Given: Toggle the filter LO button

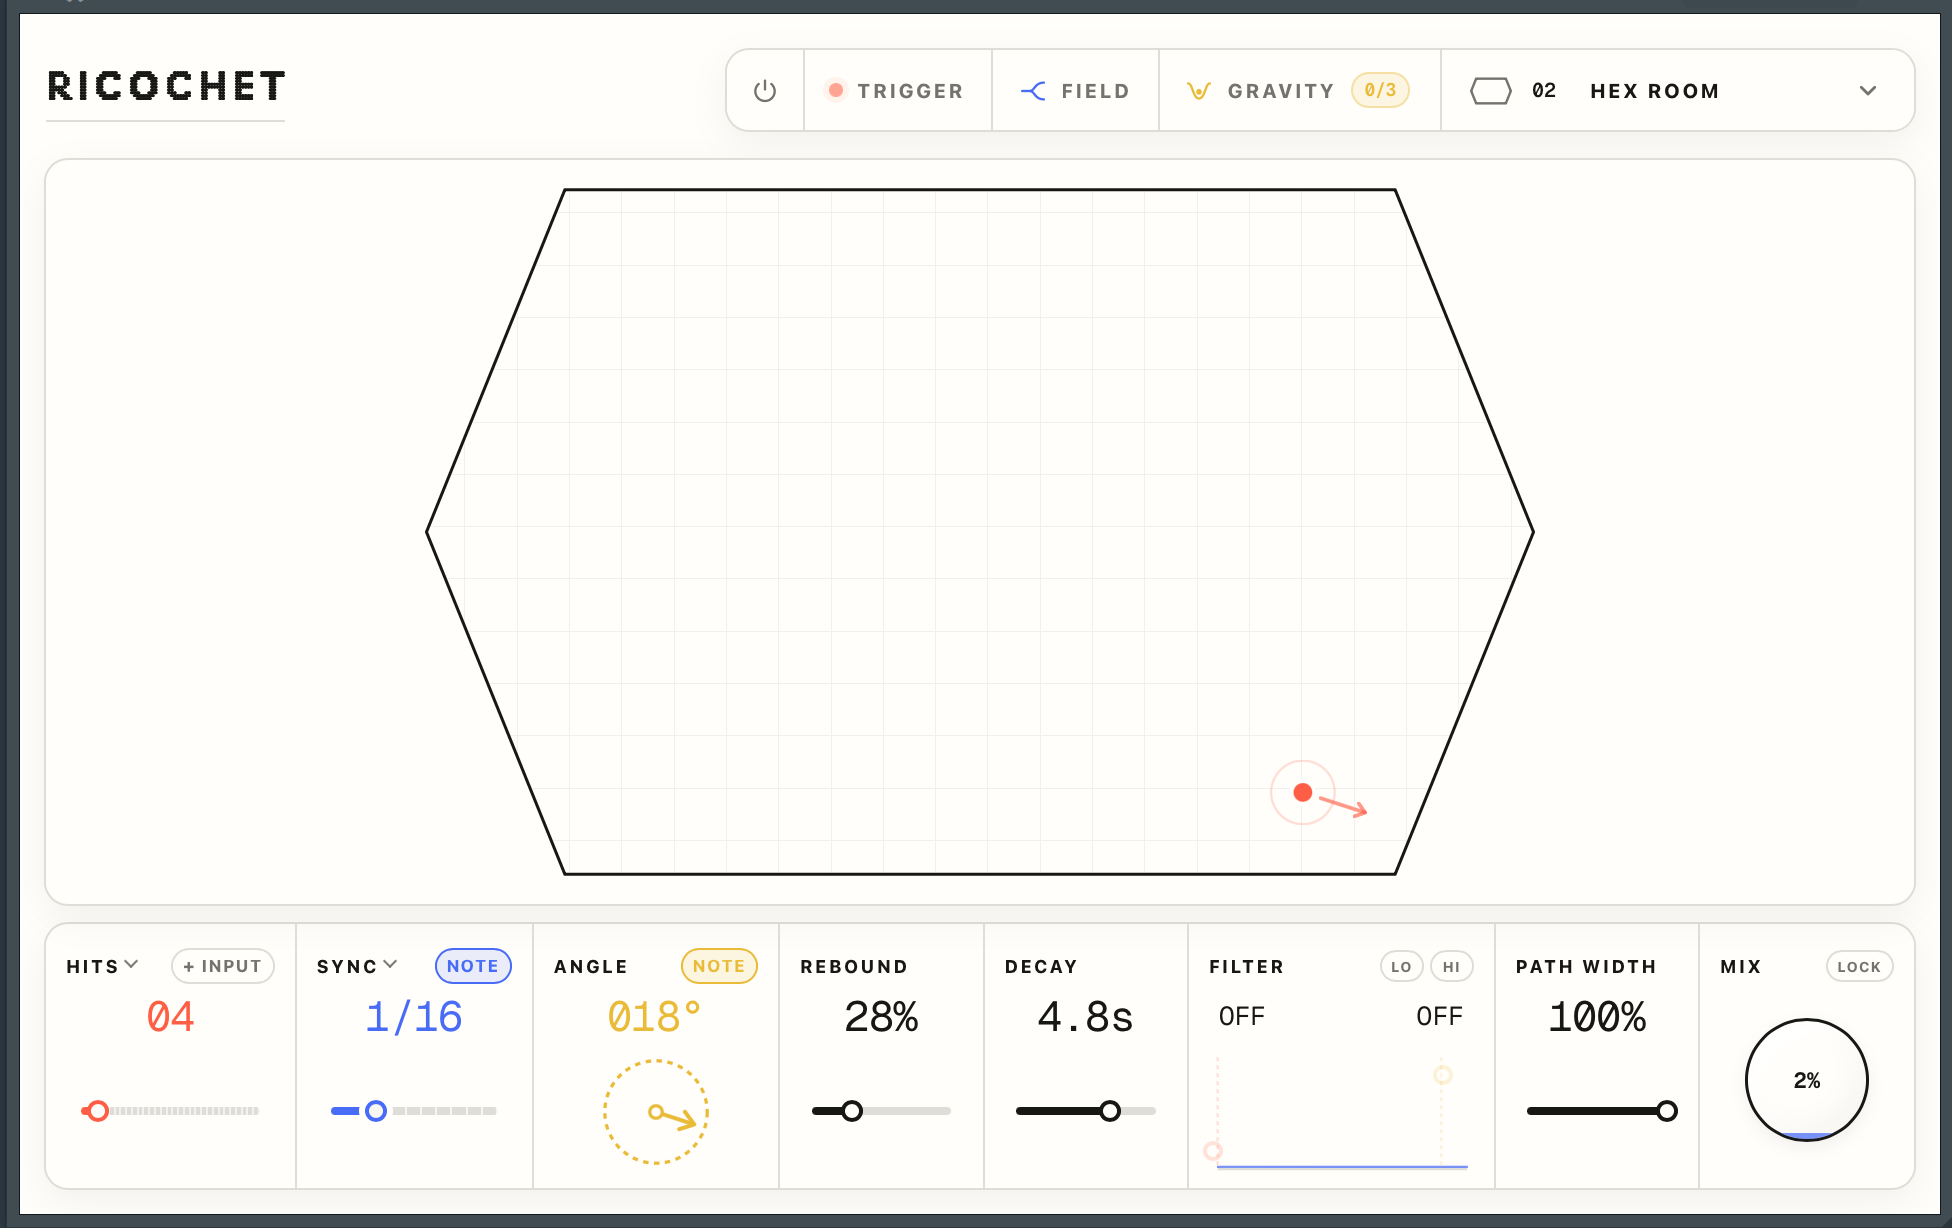Looking at the screenshot, I should coord(1401,967).
